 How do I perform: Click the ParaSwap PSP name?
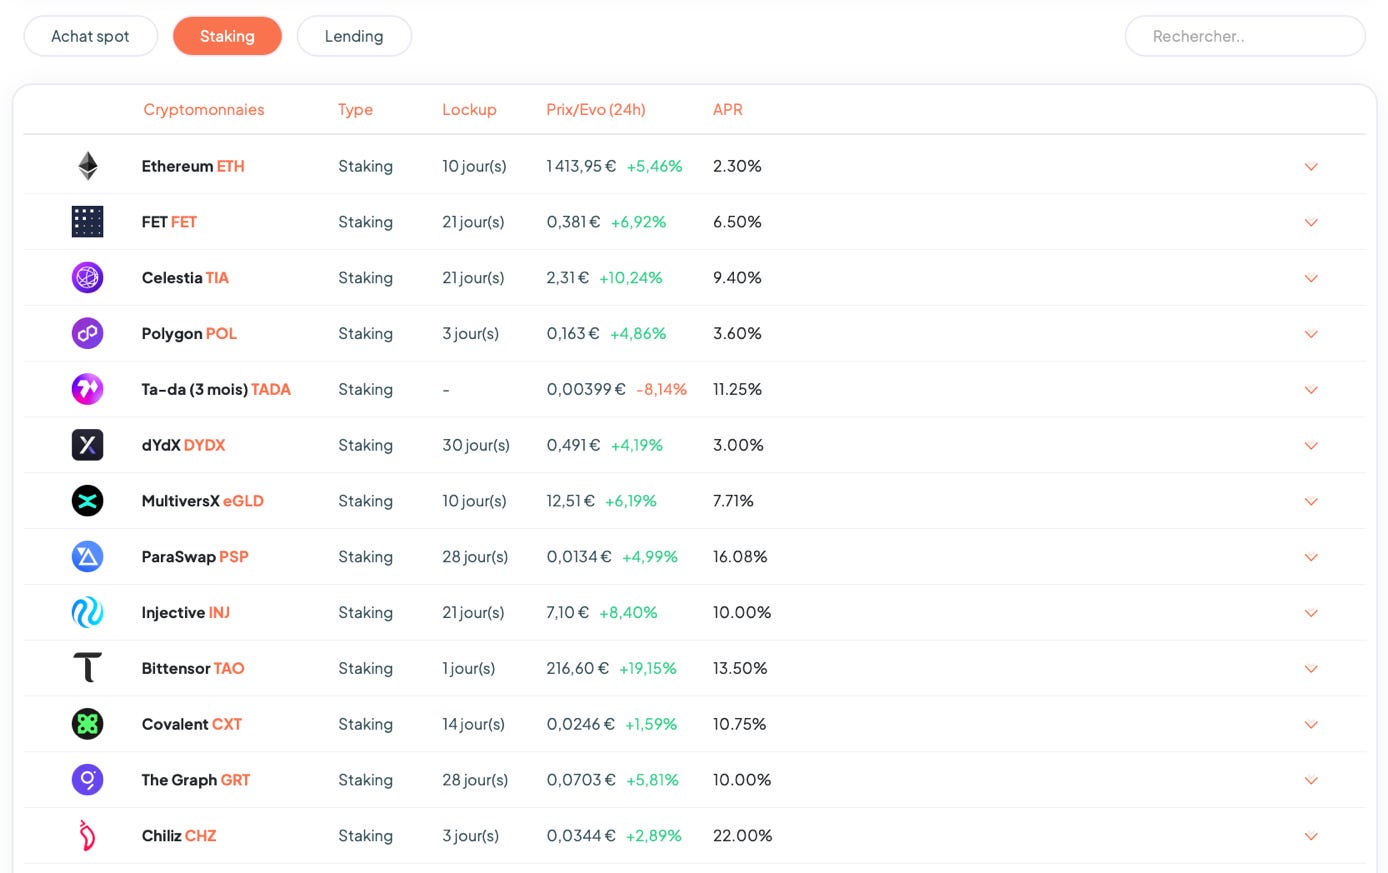click(195, 557)
